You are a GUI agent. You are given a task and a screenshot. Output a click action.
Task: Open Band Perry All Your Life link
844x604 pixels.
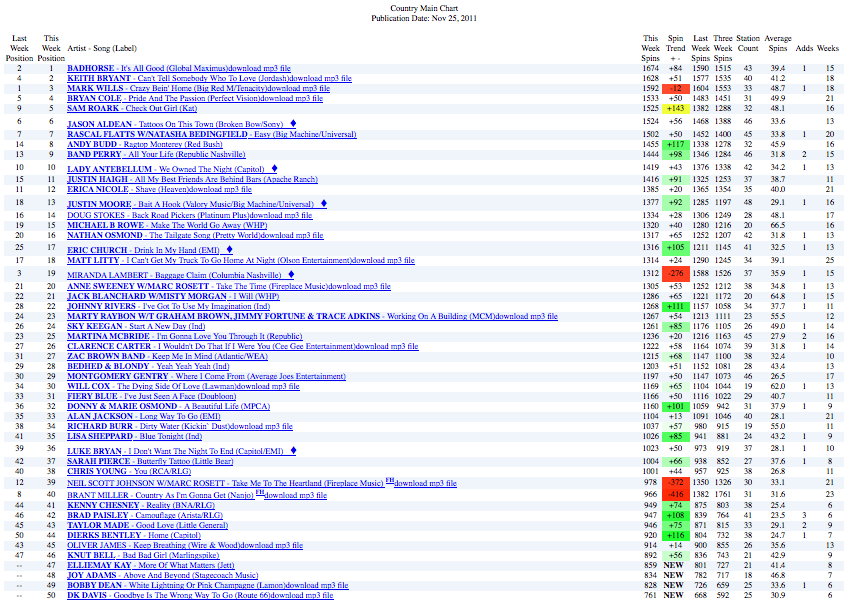click(156, 154)
